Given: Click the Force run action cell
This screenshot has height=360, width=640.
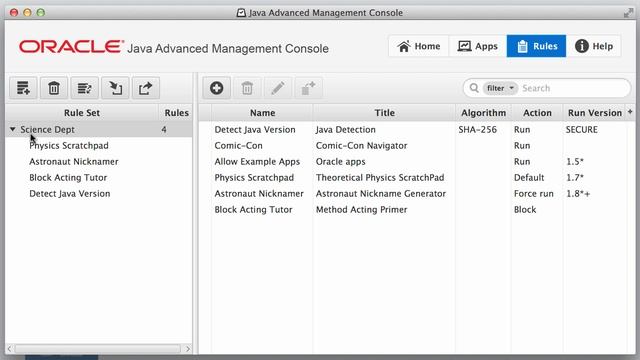Looking at the screenshot, I should (x=533, y=193).
